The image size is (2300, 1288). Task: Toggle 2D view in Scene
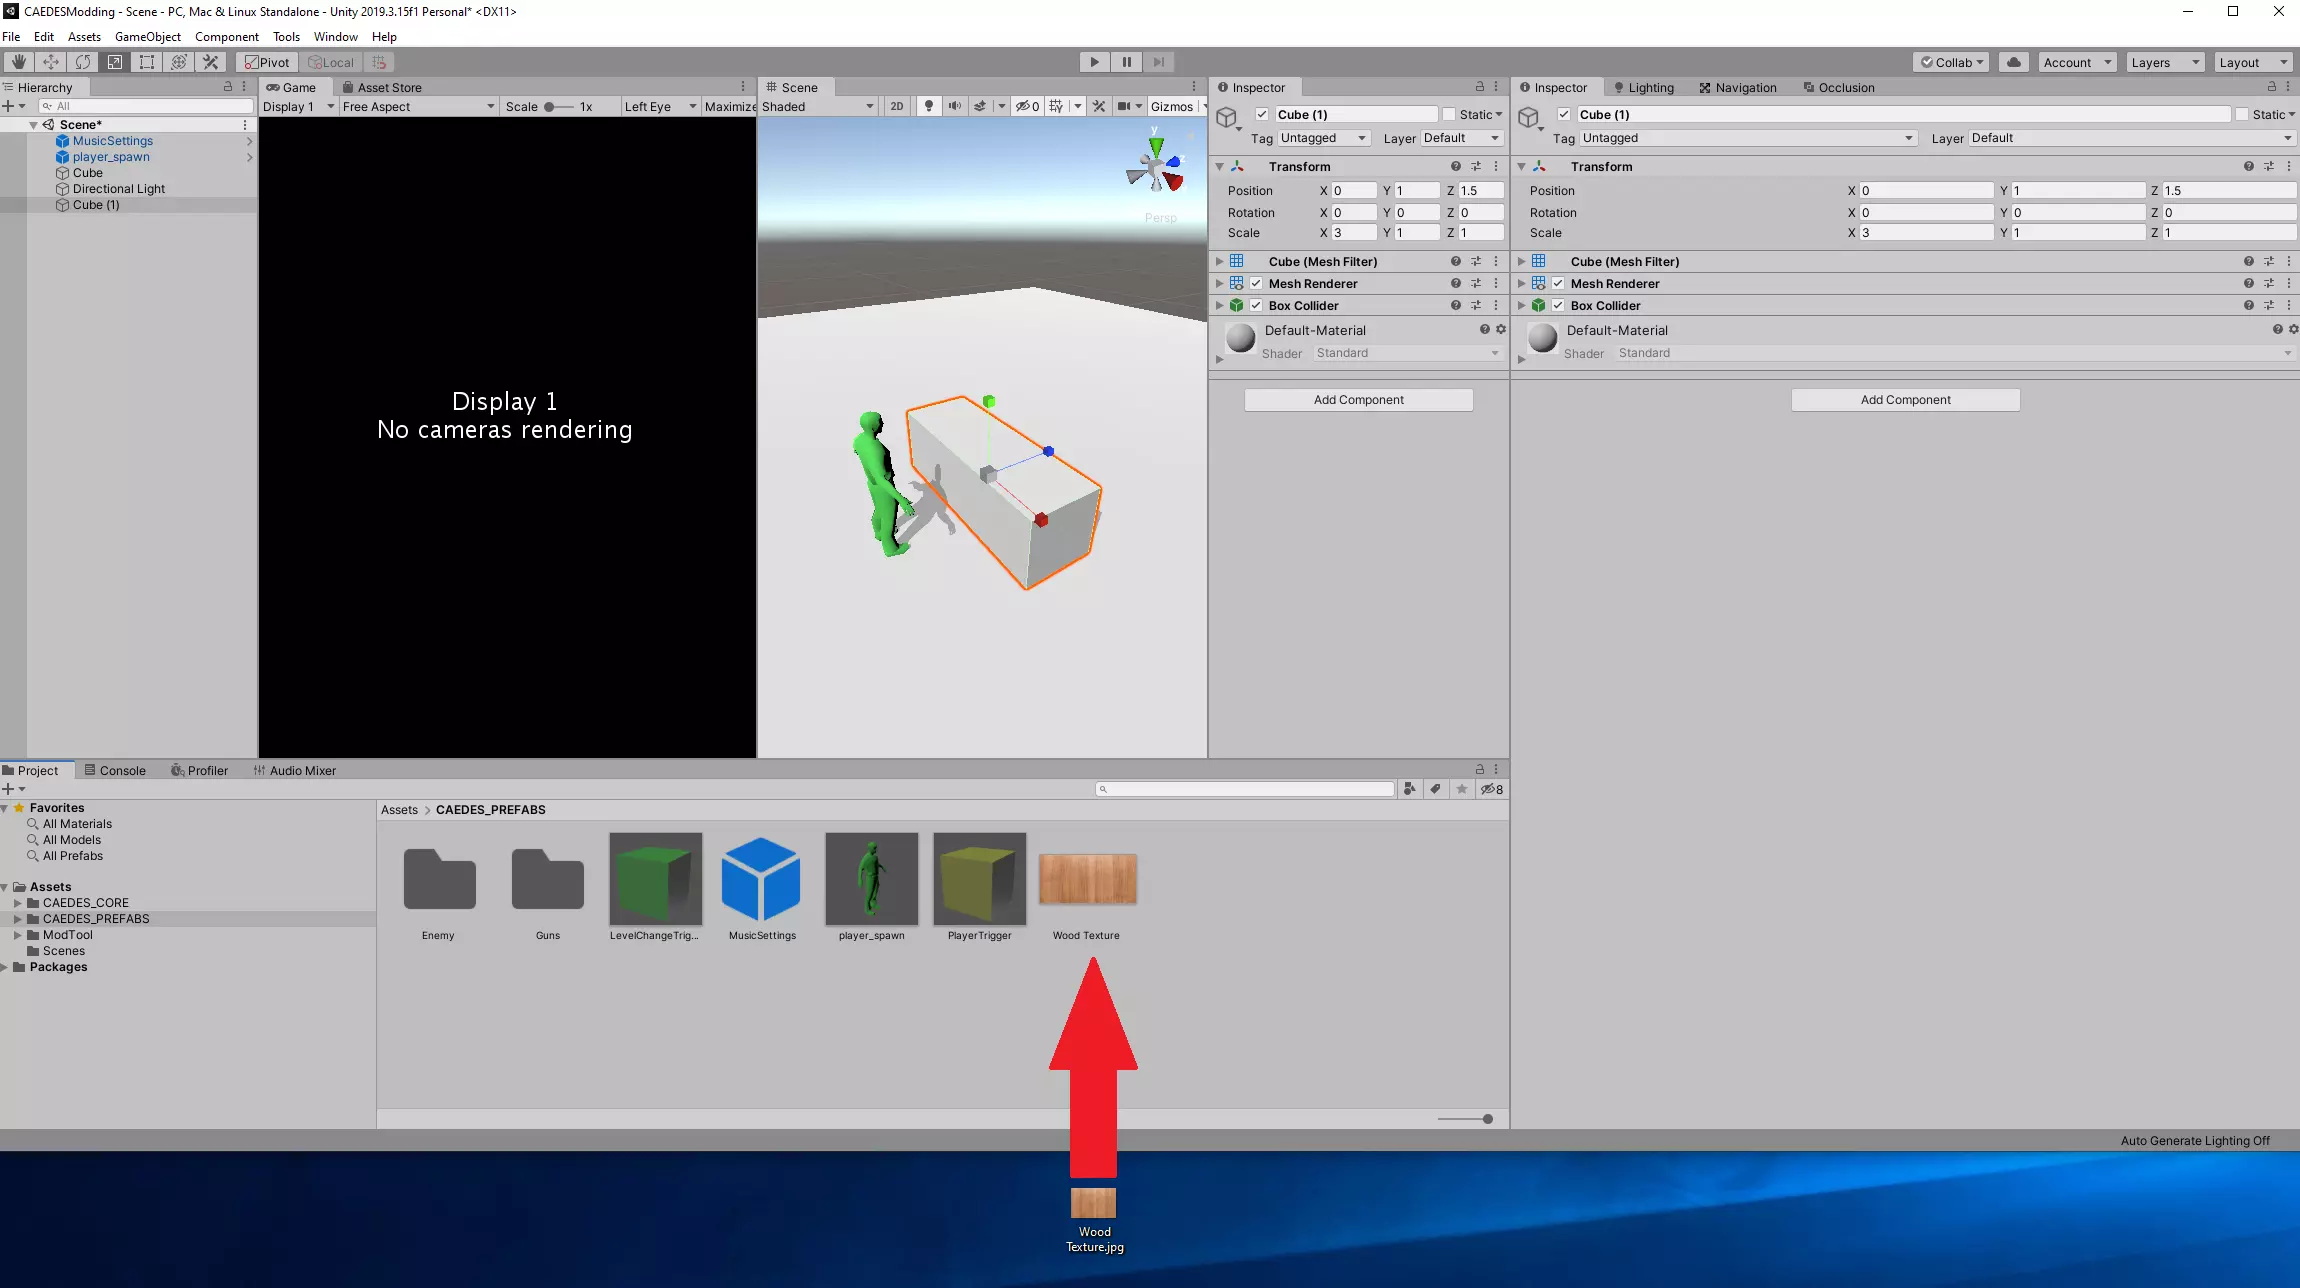tap(896, 106)
